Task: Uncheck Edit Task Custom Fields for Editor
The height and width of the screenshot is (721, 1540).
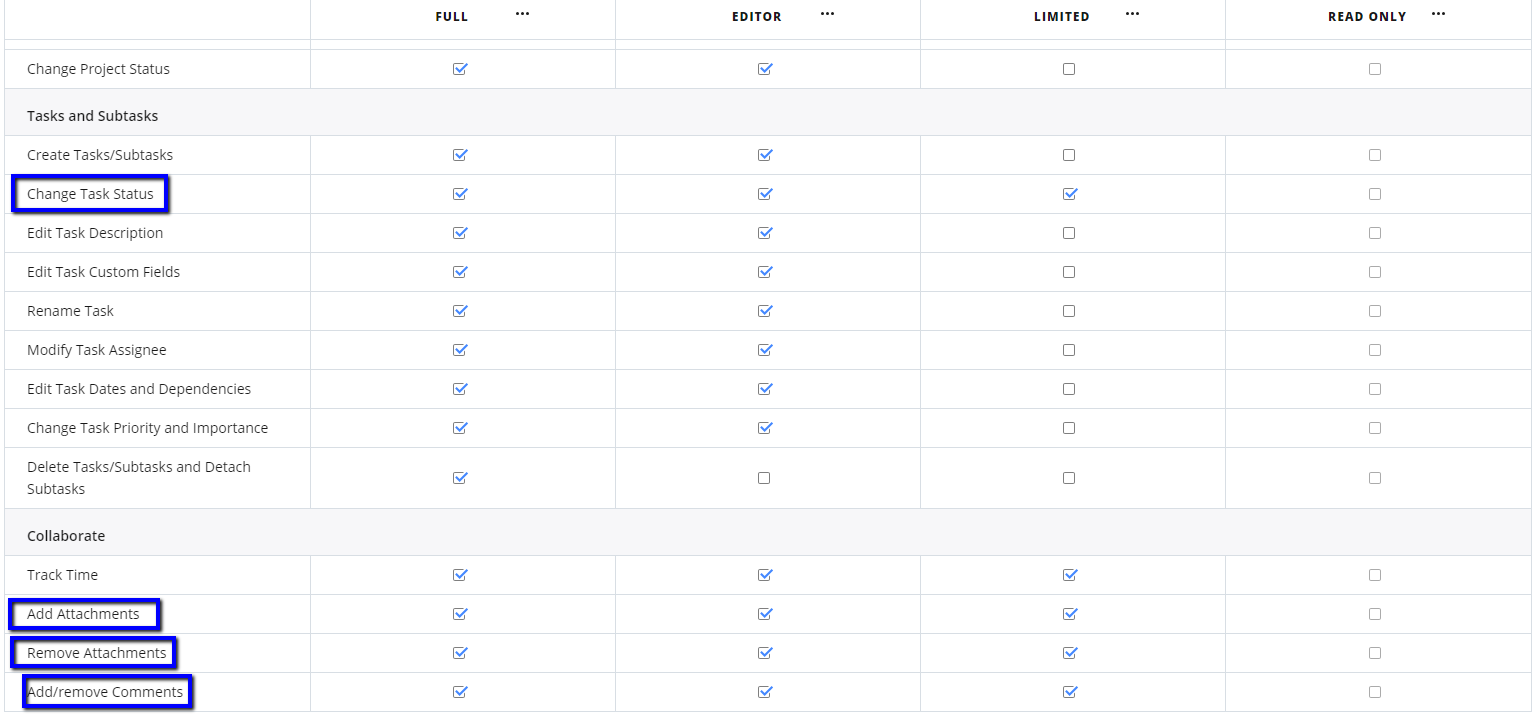Action: 764,272
